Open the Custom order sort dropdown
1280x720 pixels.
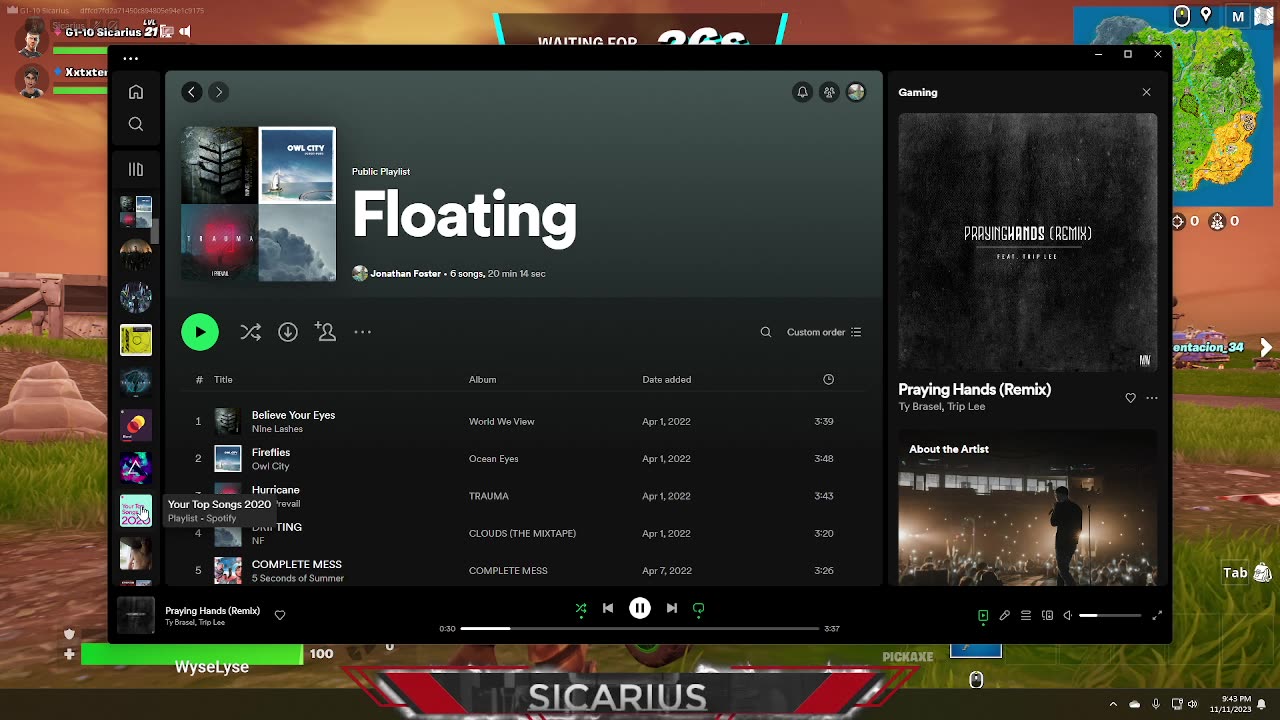(824, 332)
